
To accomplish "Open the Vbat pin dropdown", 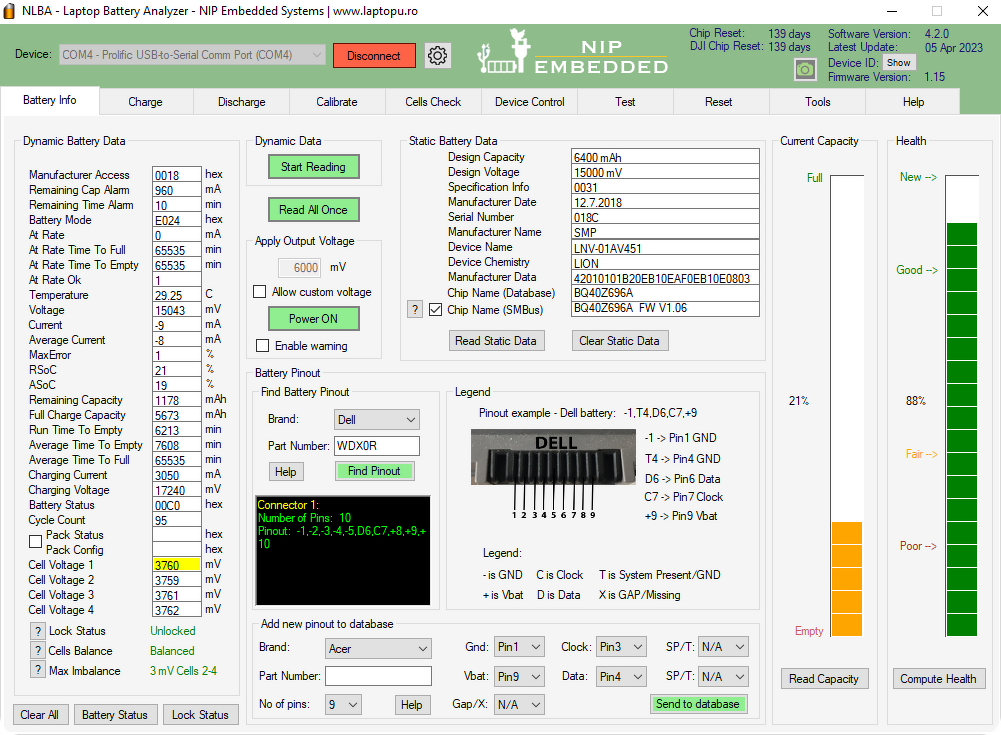I will [x=519, y=676].
